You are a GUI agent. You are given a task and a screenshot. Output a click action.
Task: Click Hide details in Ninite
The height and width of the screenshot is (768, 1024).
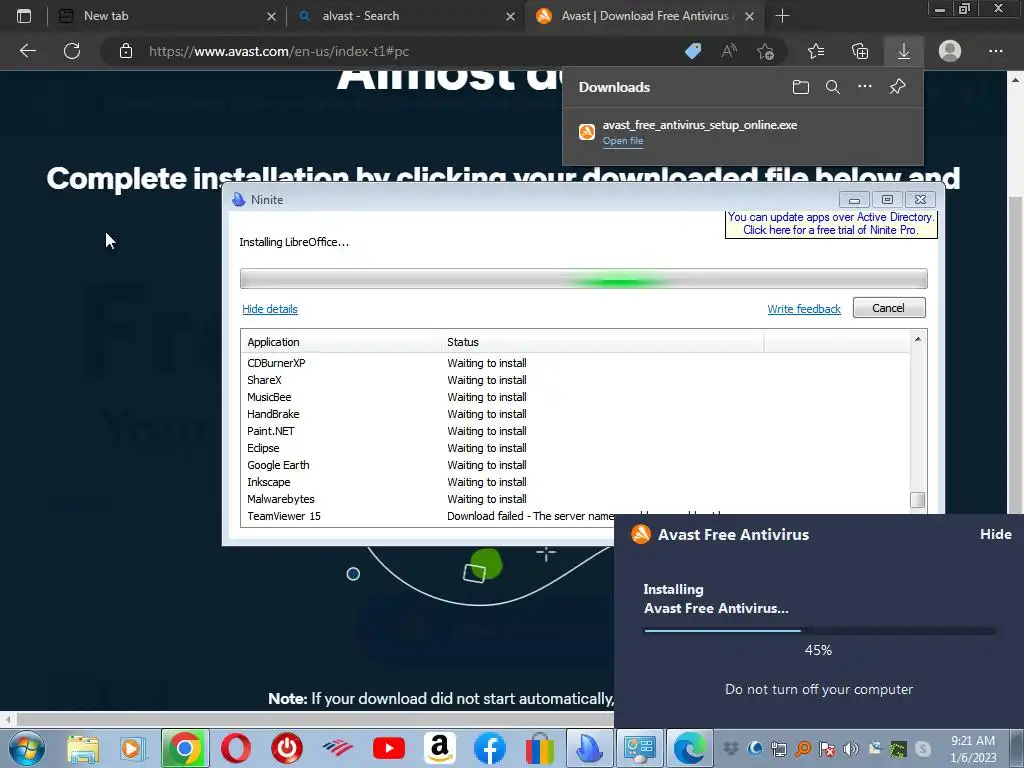coord(270,309)
